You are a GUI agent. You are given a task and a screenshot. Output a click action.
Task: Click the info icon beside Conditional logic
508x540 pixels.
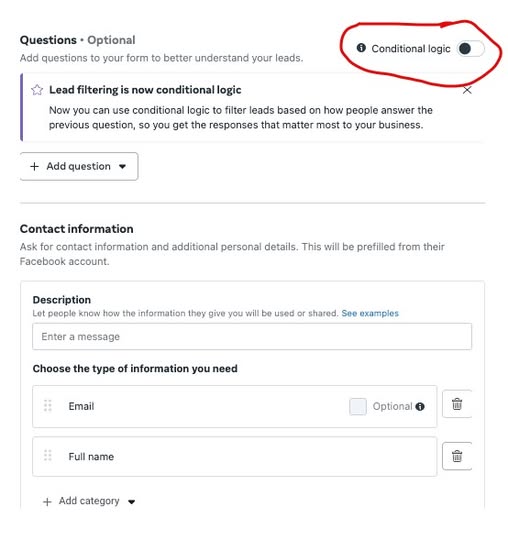361,48
